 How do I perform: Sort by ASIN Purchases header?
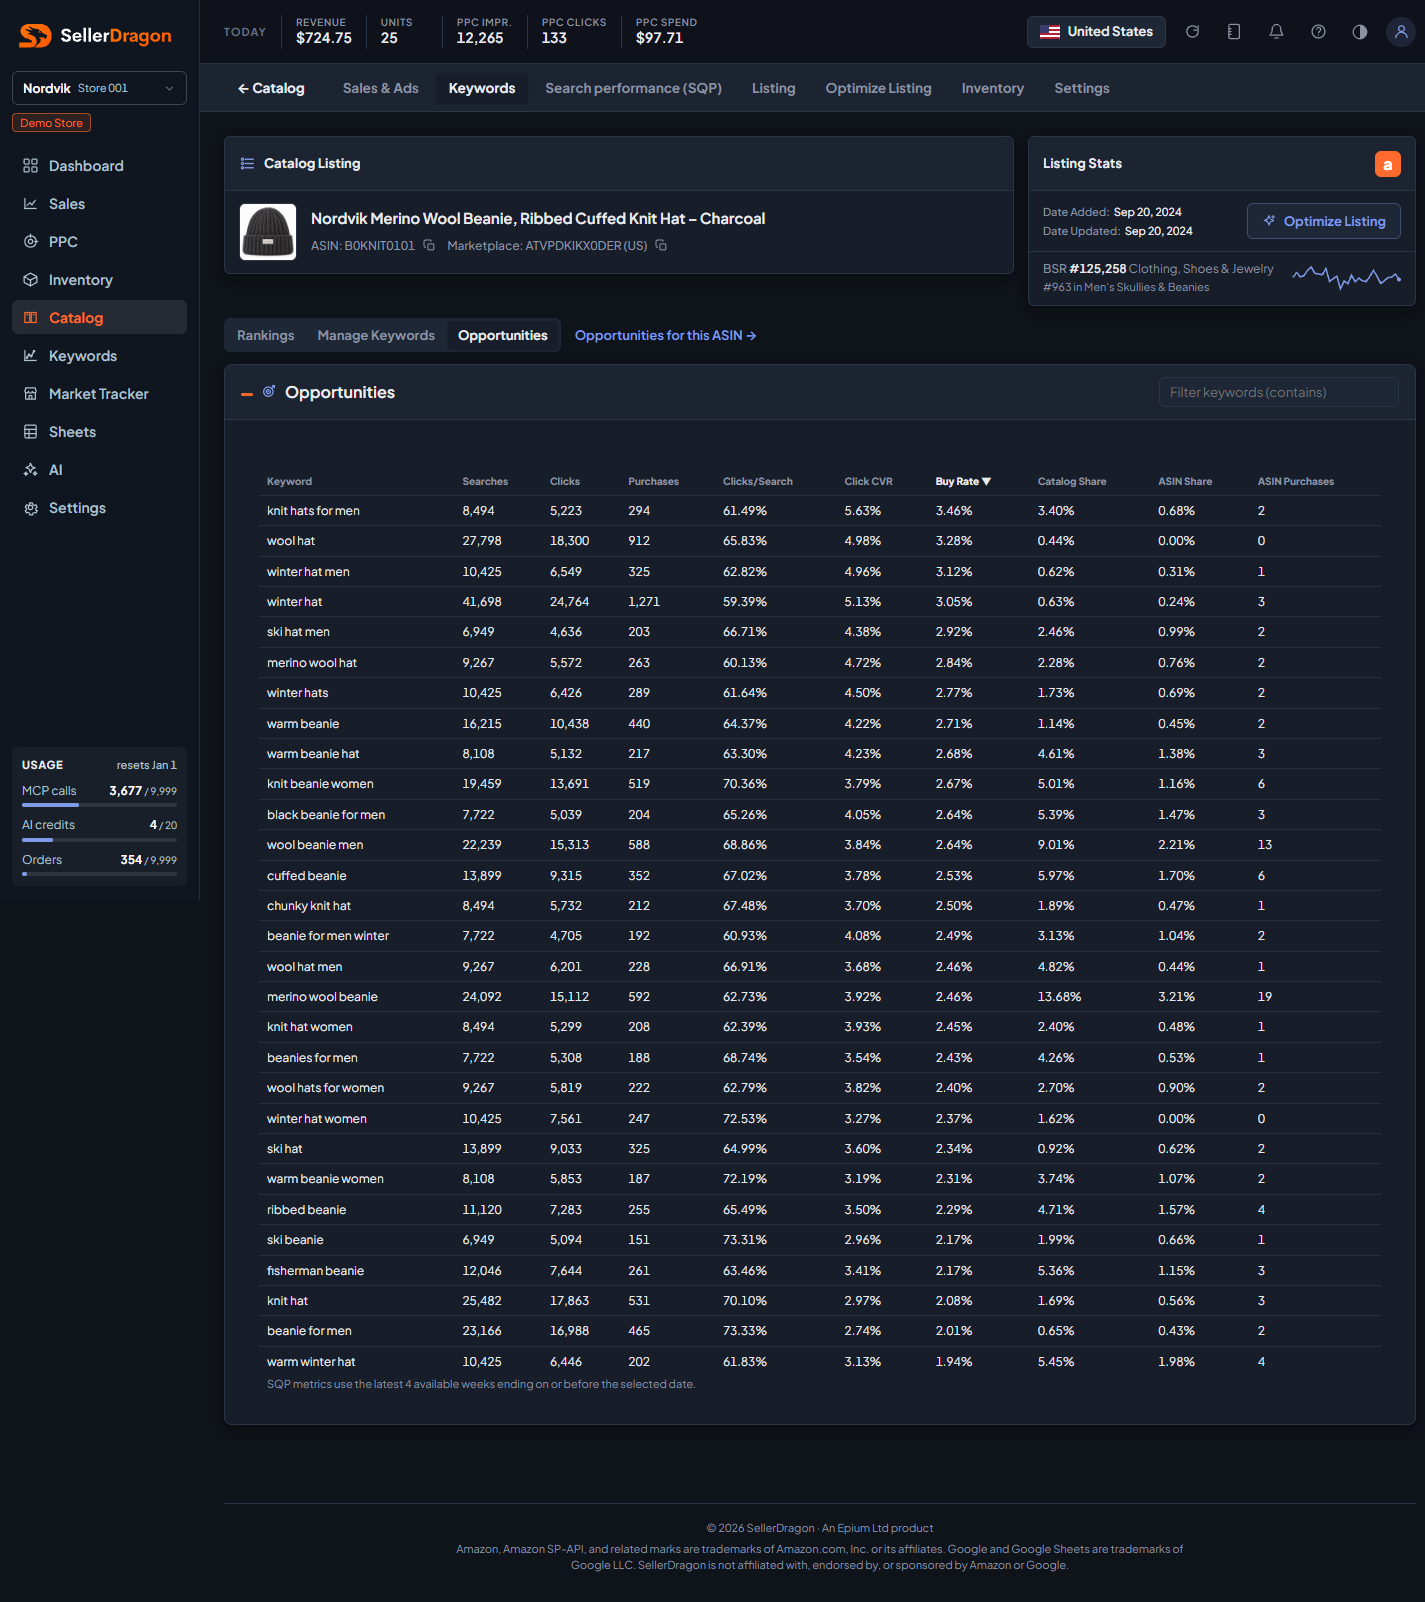pos(1296,482)
